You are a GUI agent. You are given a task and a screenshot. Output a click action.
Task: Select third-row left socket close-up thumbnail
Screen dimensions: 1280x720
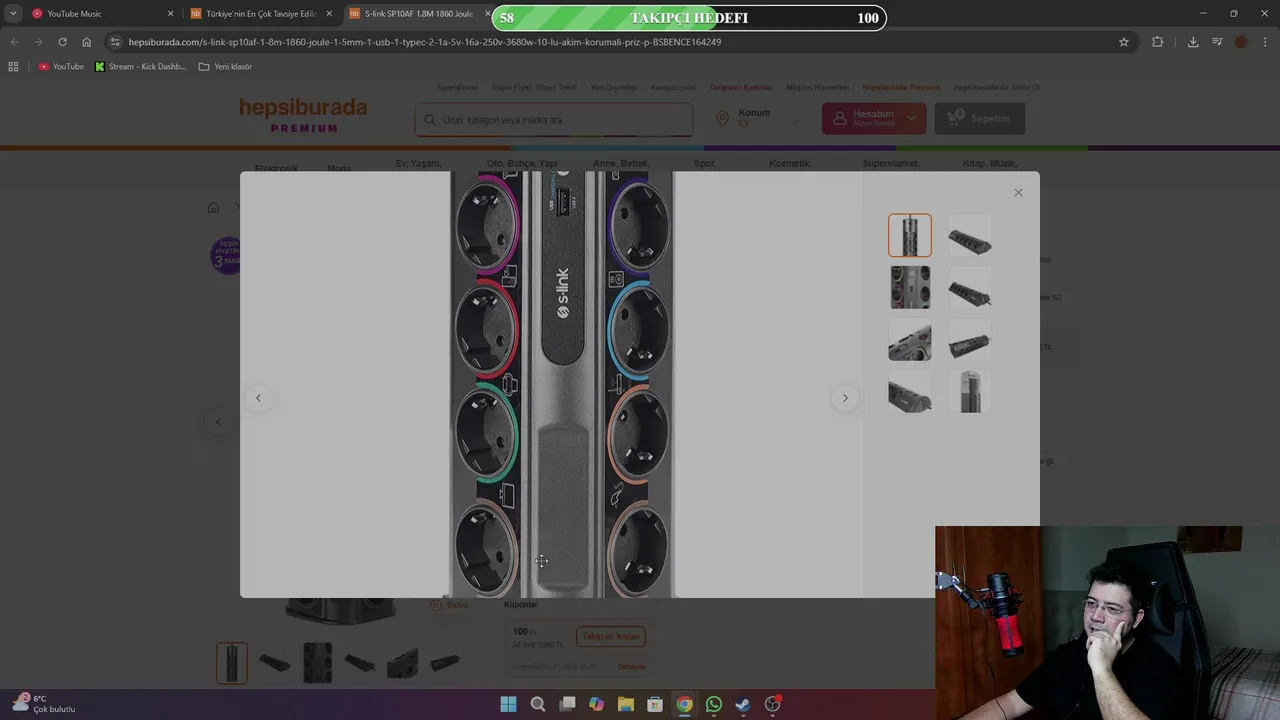tap(910, 340)
